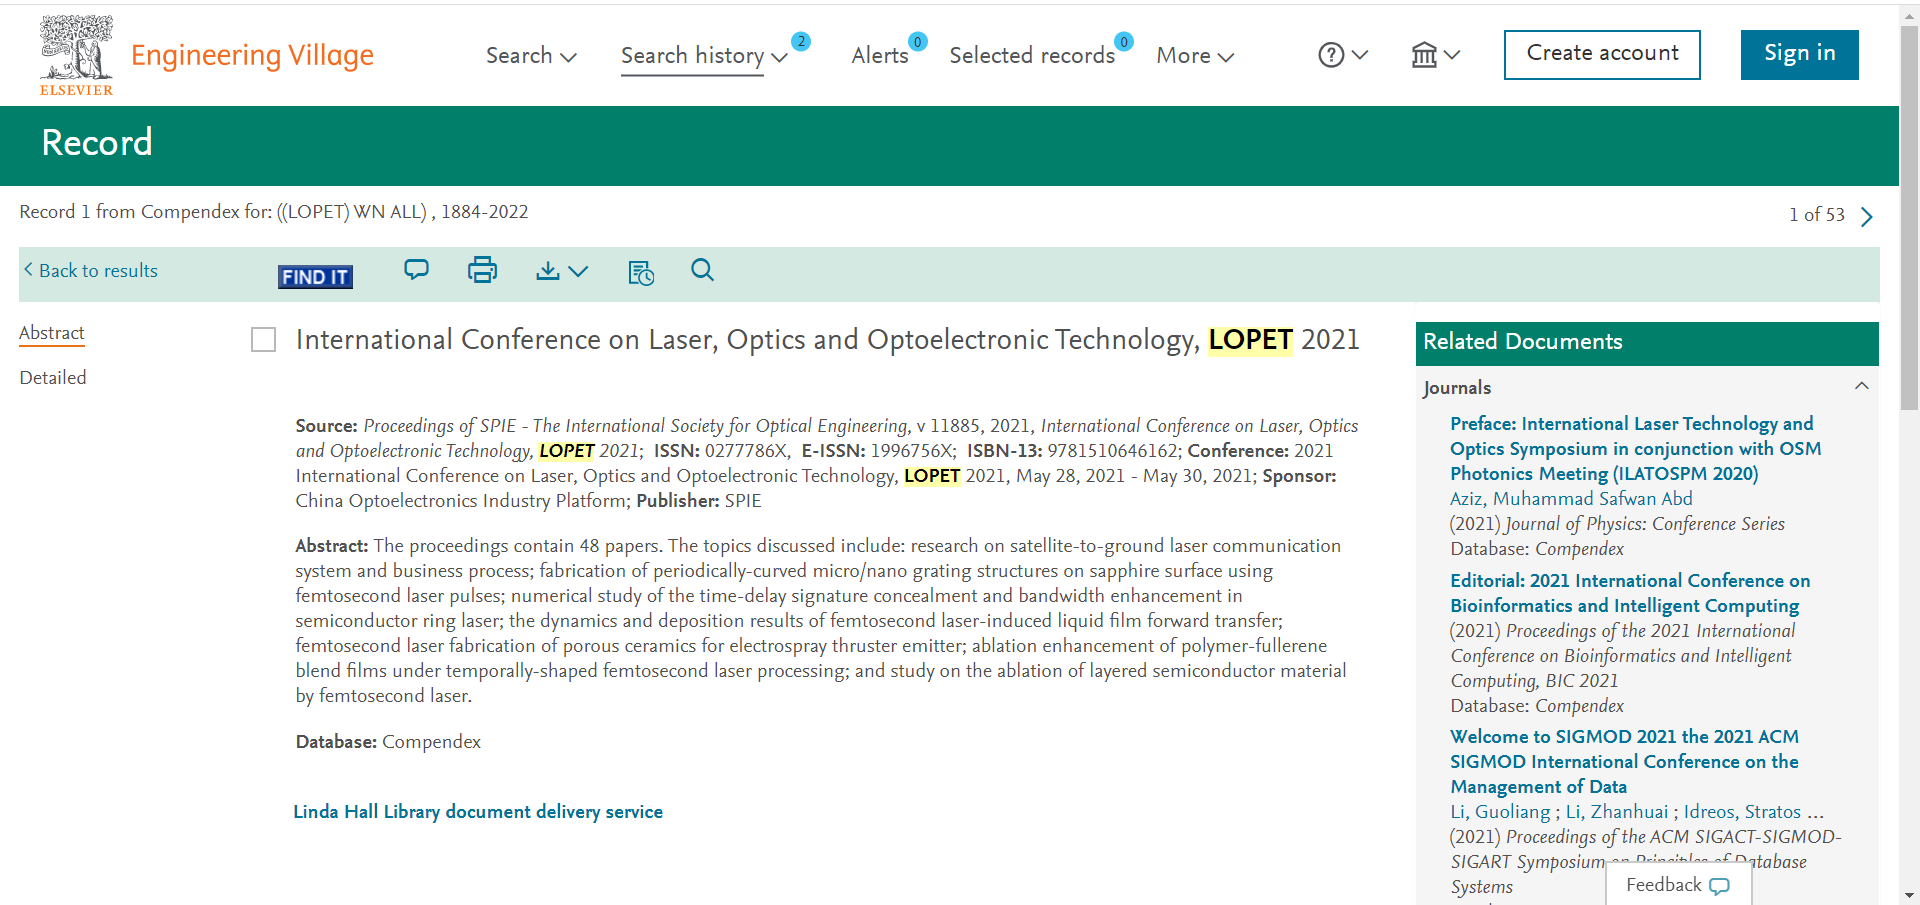Open Linda Hall Library document delivery service
The height and width of the screenshot is (905, 1920).
click(478, 812)
